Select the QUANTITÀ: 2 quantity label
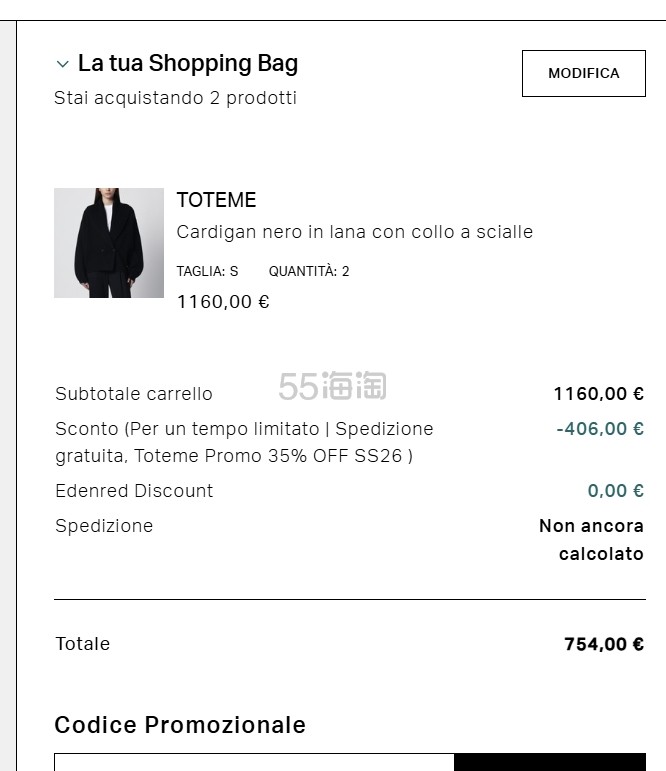The image size is (666, 771). click(309, 271)
